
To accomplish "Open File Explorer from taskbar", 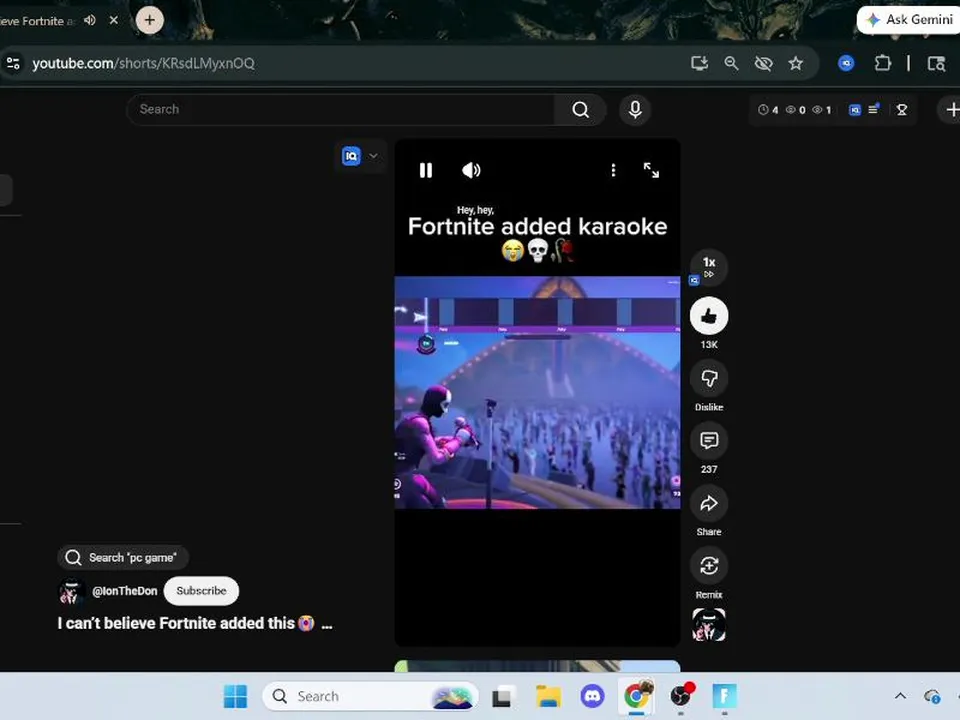I will (x=548, y=696).
